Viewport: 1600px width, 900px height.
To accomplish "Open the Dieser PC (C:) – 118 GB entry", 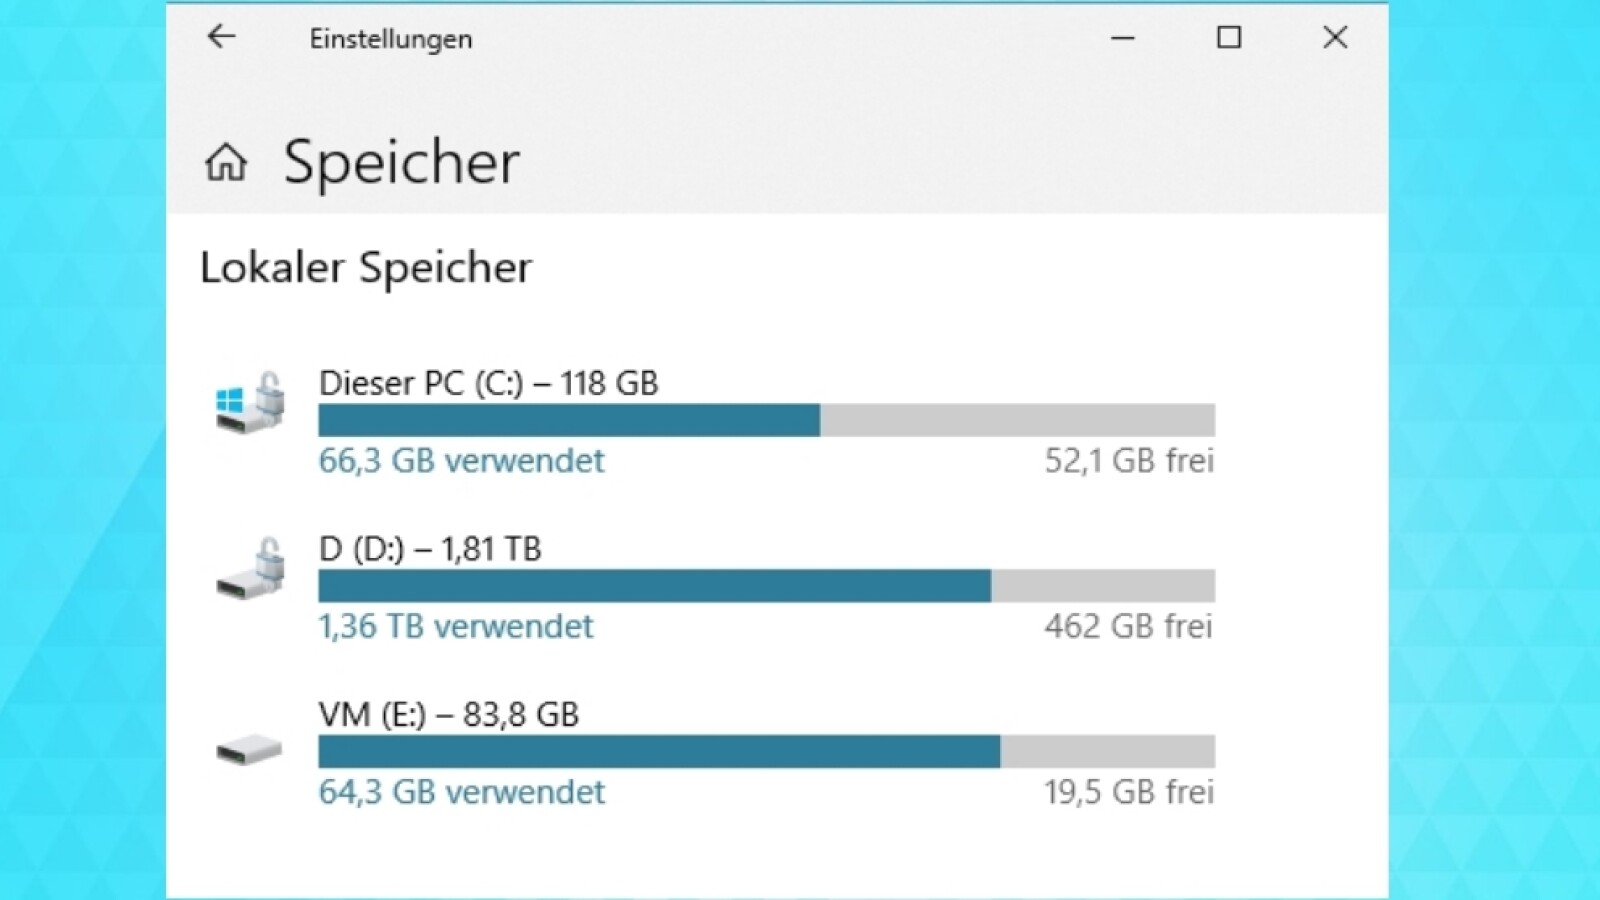I will [x=488, y=383].
